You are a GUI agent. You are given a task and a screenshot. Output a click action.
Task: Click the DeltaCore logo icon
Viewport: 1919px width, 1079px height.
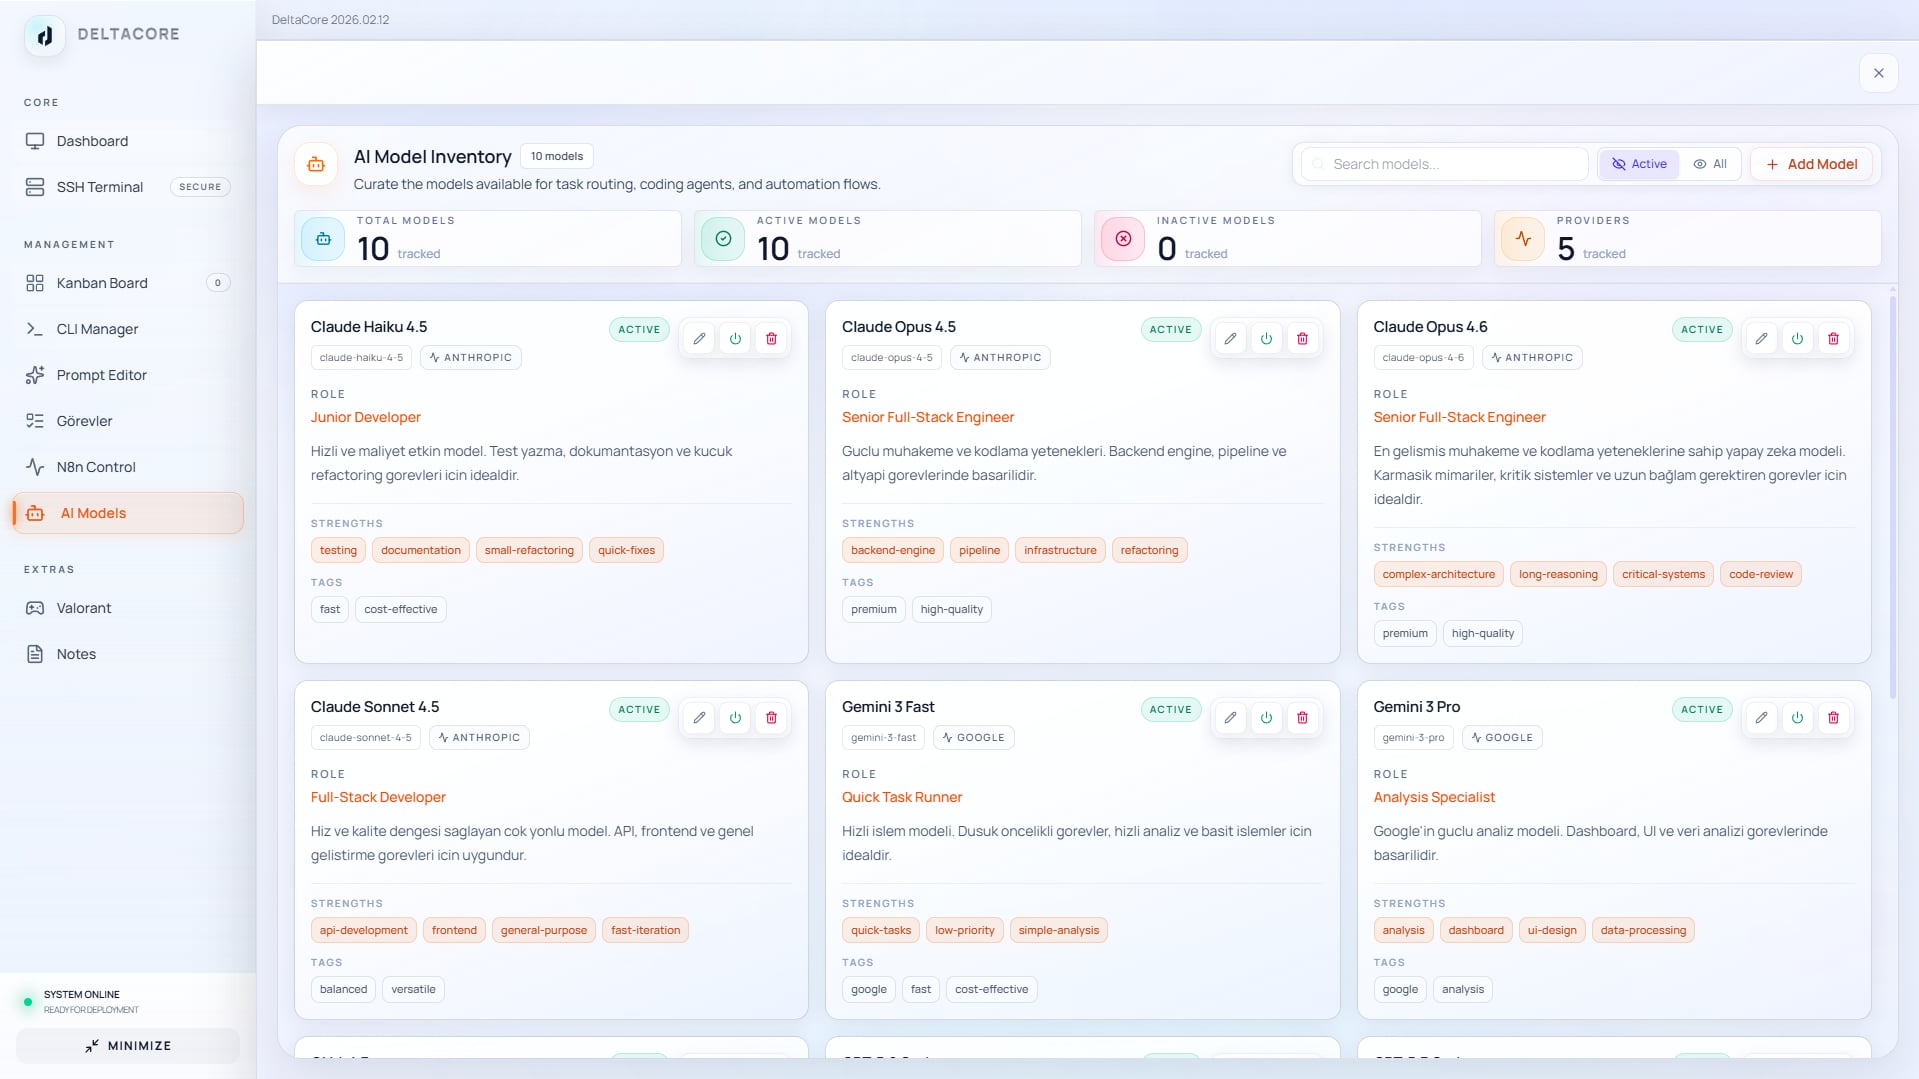[45, 36]
